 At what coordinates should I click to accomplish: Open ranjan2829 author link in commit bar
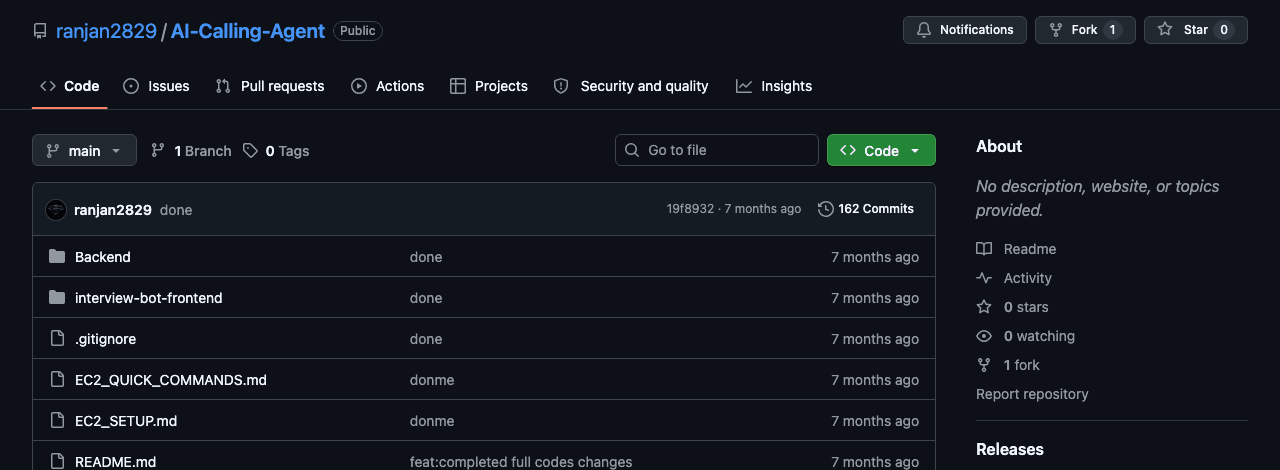click(x=113, y=209)
